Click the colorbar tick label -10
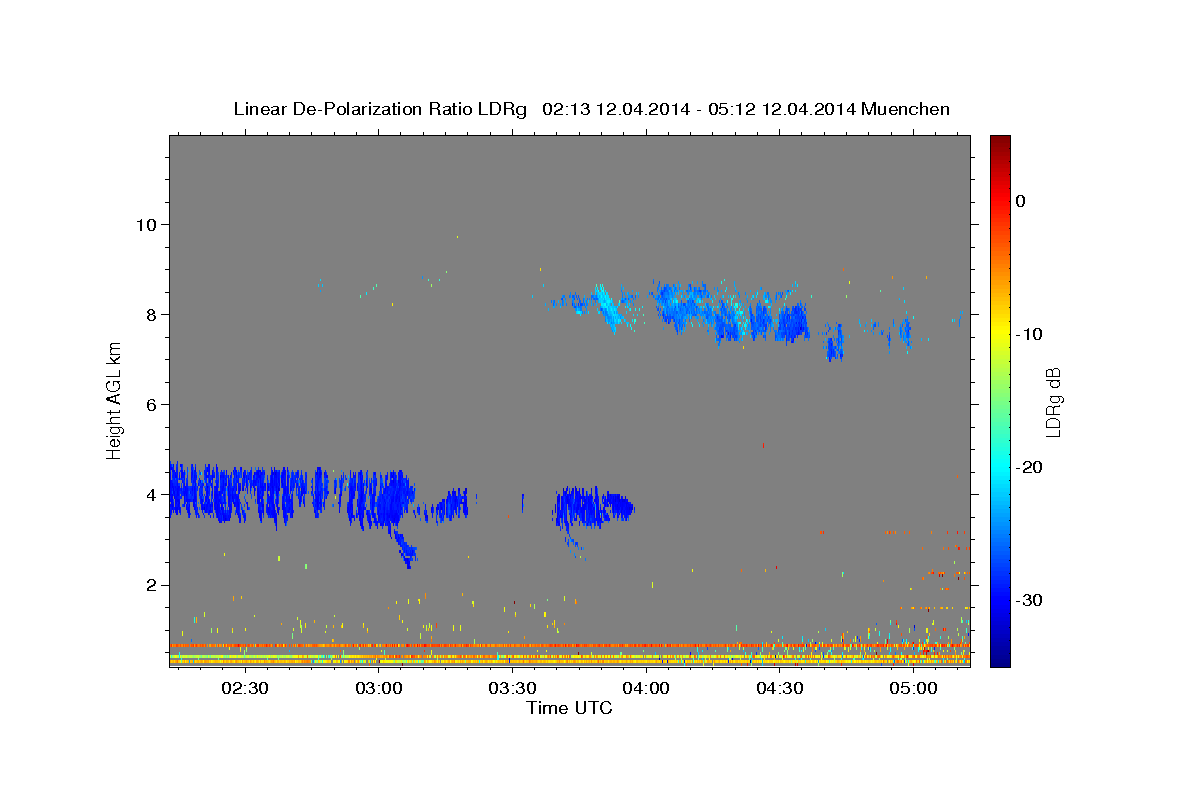Image resolution: width=1200 pixels, height=800 pixels. tap(1027, 334)
